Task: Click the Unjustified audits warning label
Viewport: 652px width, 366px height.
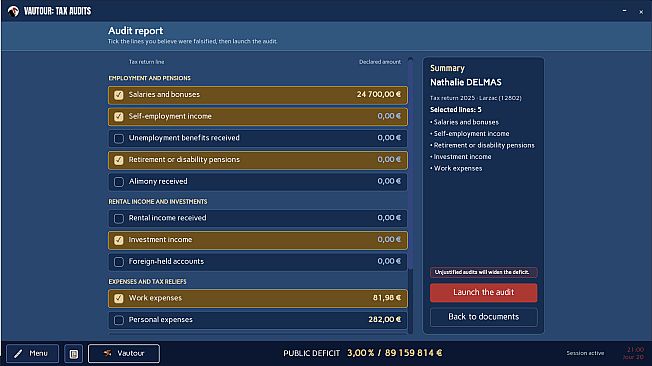Action: (484, 272)
